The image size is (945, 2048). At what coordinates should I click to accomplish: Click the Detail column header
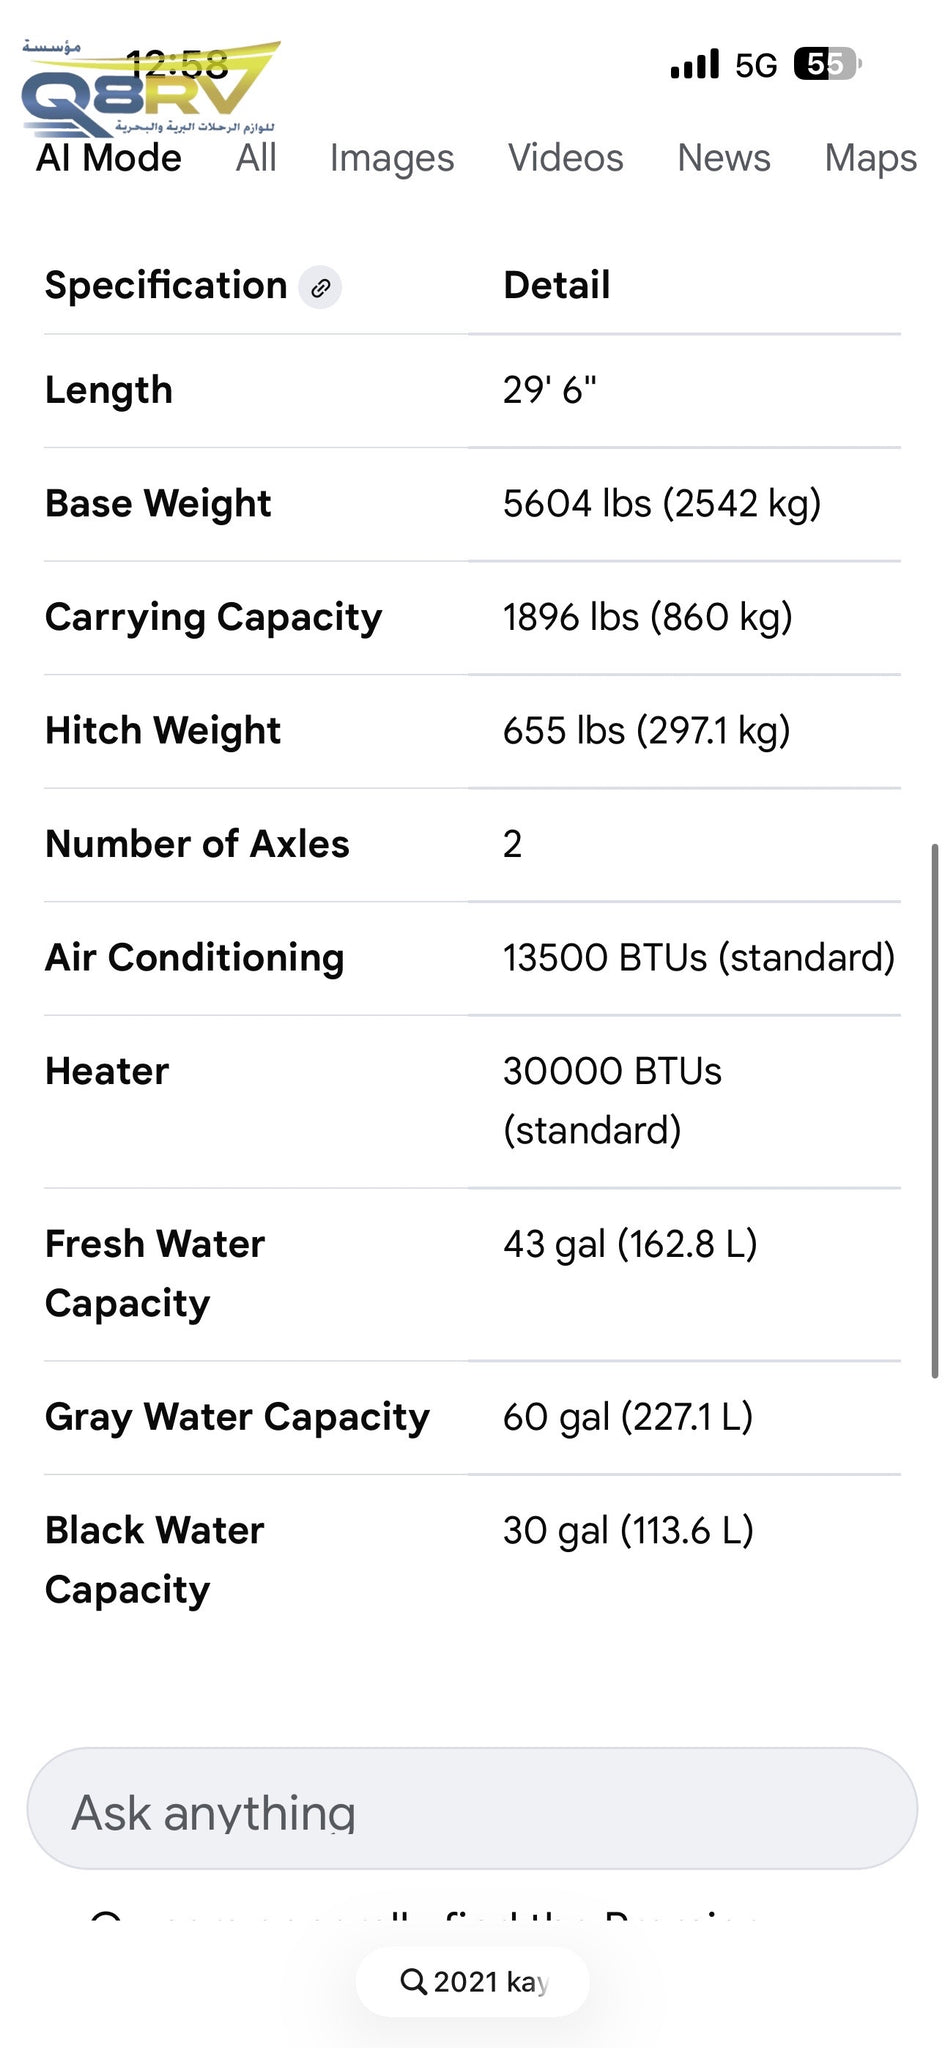tap(557, 286)
